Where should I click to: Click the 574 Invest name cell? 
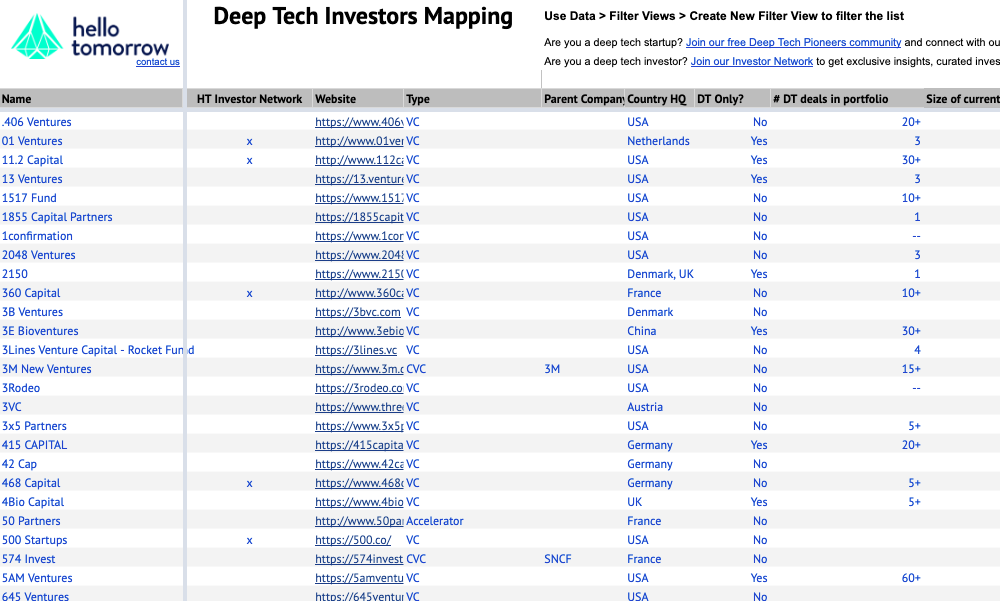[28, 559]
